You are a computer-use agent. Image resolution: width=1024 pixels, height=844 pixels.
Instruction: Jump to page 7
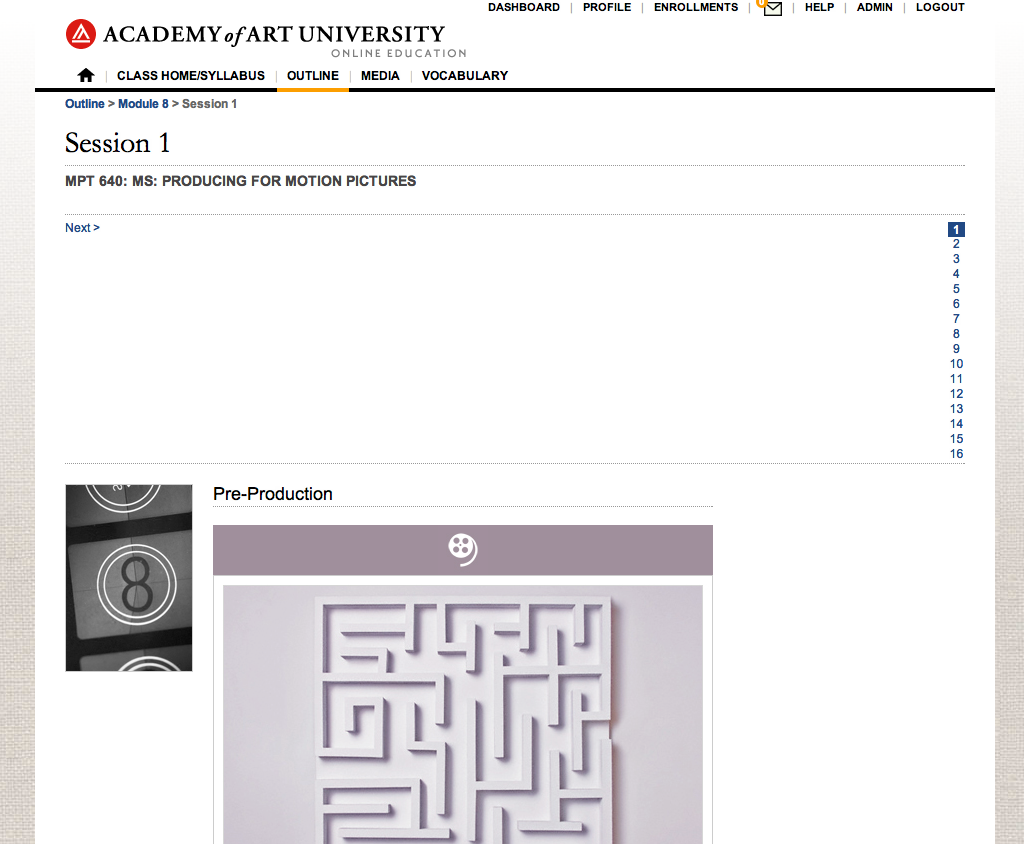pos(956,319)
